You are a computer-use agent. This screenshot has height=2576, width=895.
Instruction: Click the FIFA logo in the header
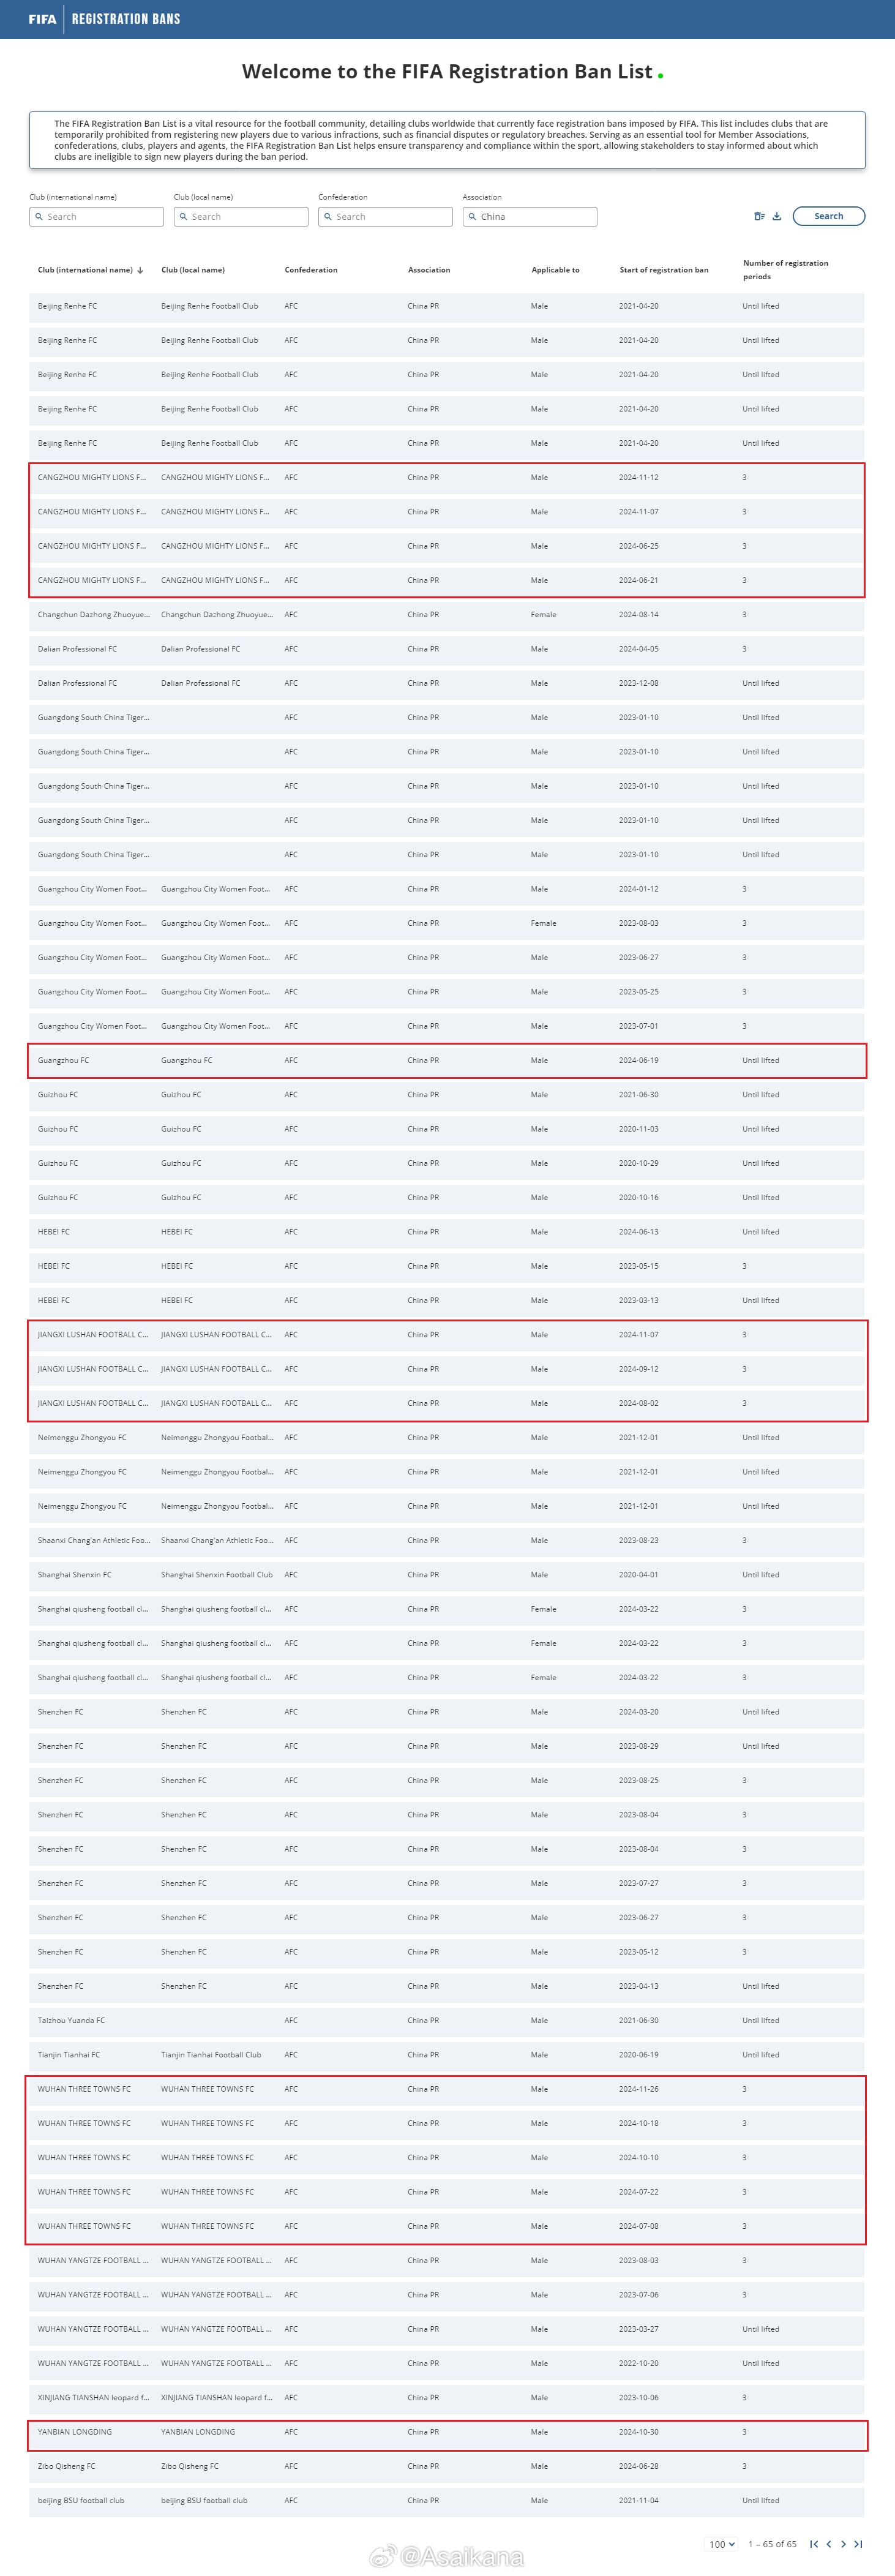[42, 19]
